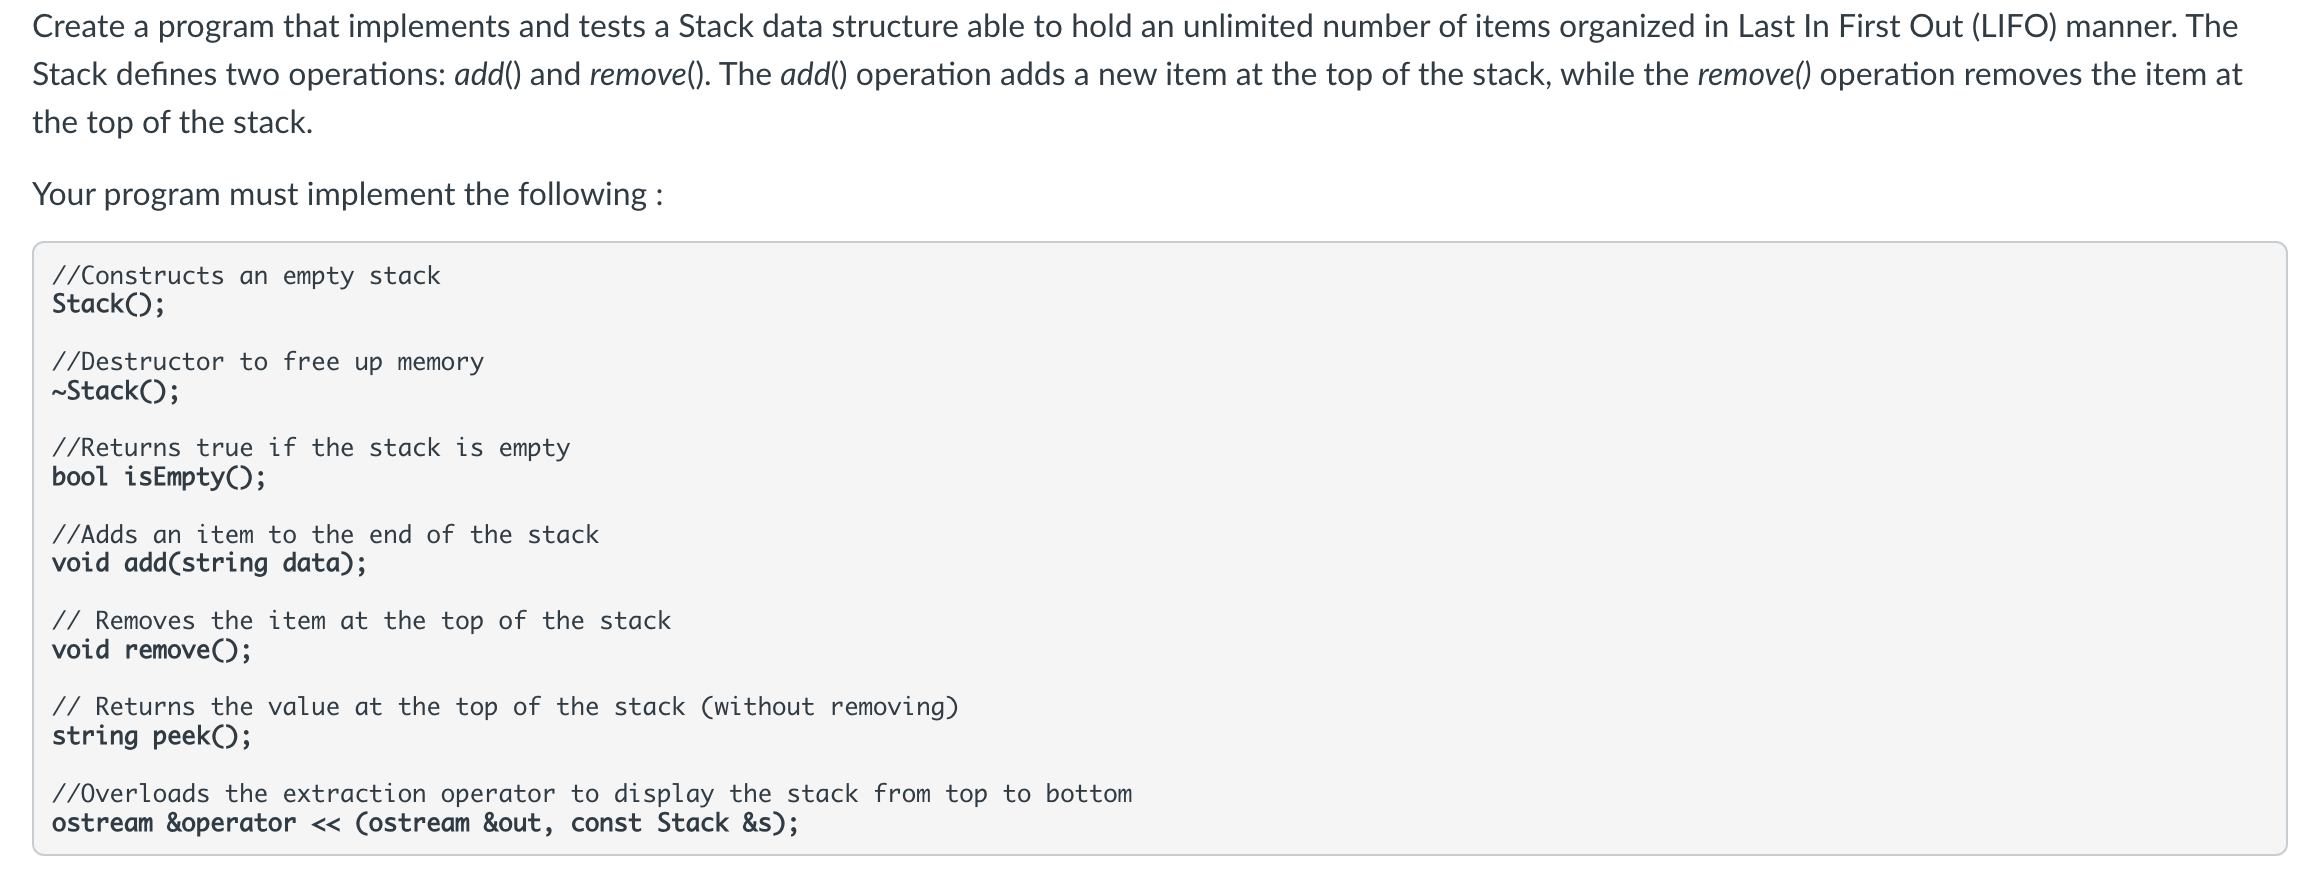Click the void remove(); declaration line
The height and width of the screenshot is (892, 2306).
[x=151, y=650]
